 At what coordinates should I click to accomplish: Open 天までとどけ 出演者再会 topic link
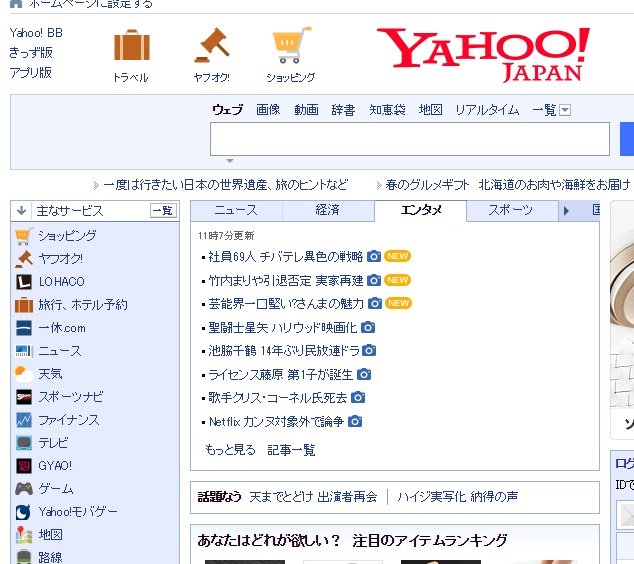tap(313, 496)
